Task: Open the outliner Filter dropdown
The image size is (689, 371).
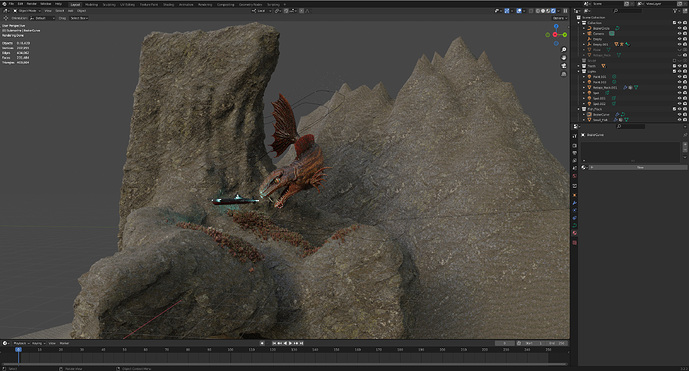Action: pyautogui.click(x=677, y=11)
